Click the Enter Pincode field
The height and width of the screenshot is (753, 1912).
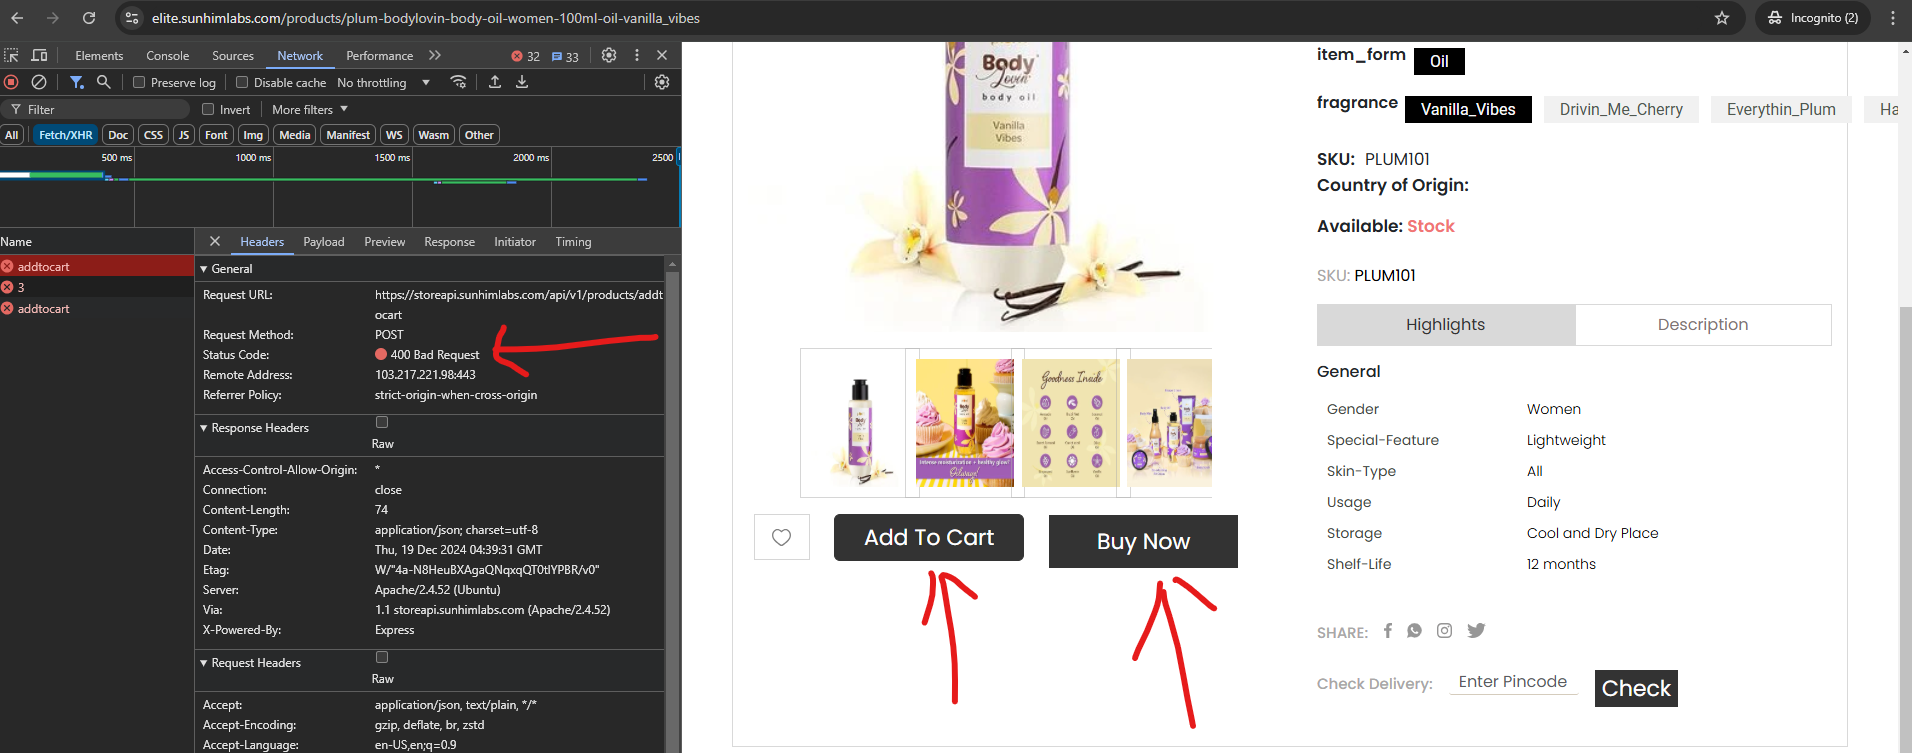coord(1513,682)
